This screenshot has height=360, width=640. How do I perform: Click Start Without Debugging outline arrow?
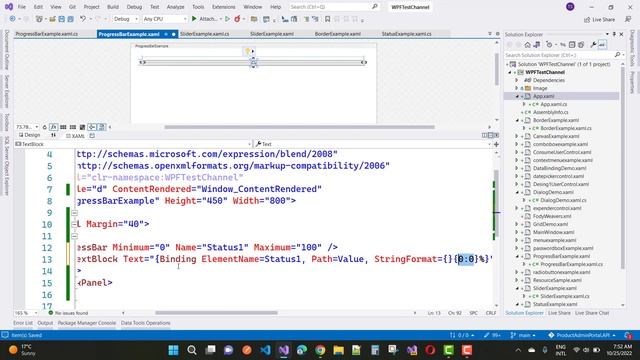coord(227,19)
